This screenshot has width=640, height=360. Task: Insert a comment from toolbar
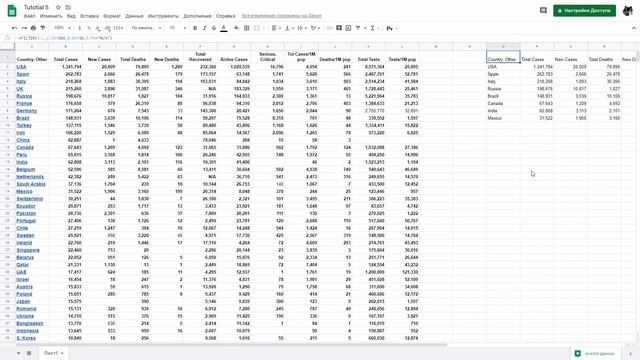[x=339, y=28]
